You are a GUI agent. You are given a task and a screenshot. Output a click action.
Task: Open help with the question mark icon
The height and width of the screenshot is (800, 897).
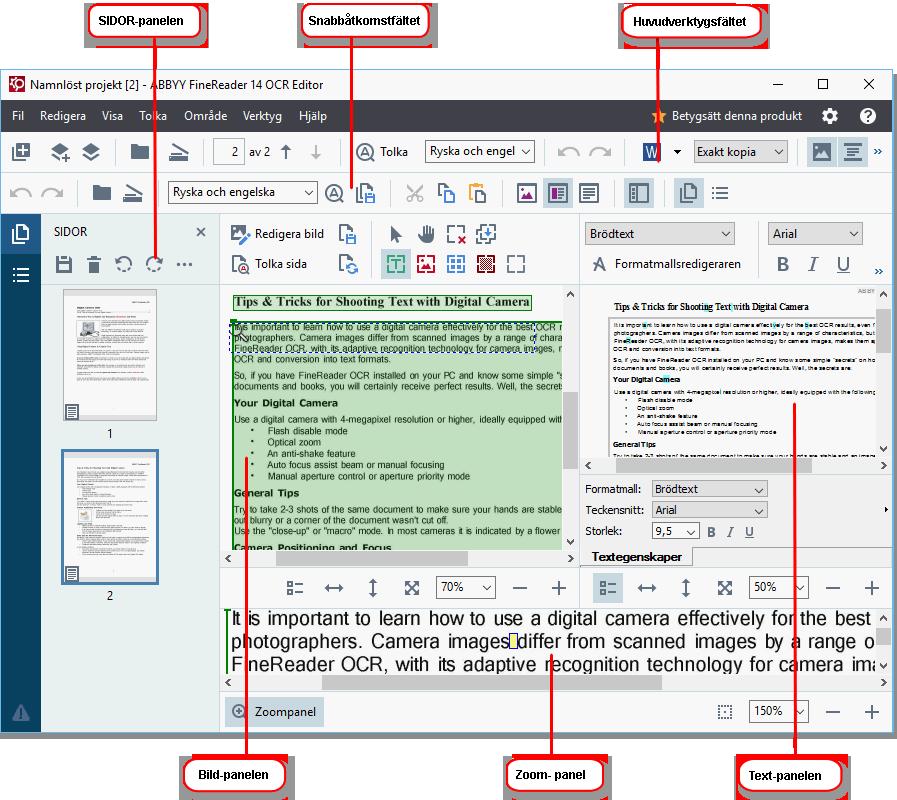tap(868, 116)
